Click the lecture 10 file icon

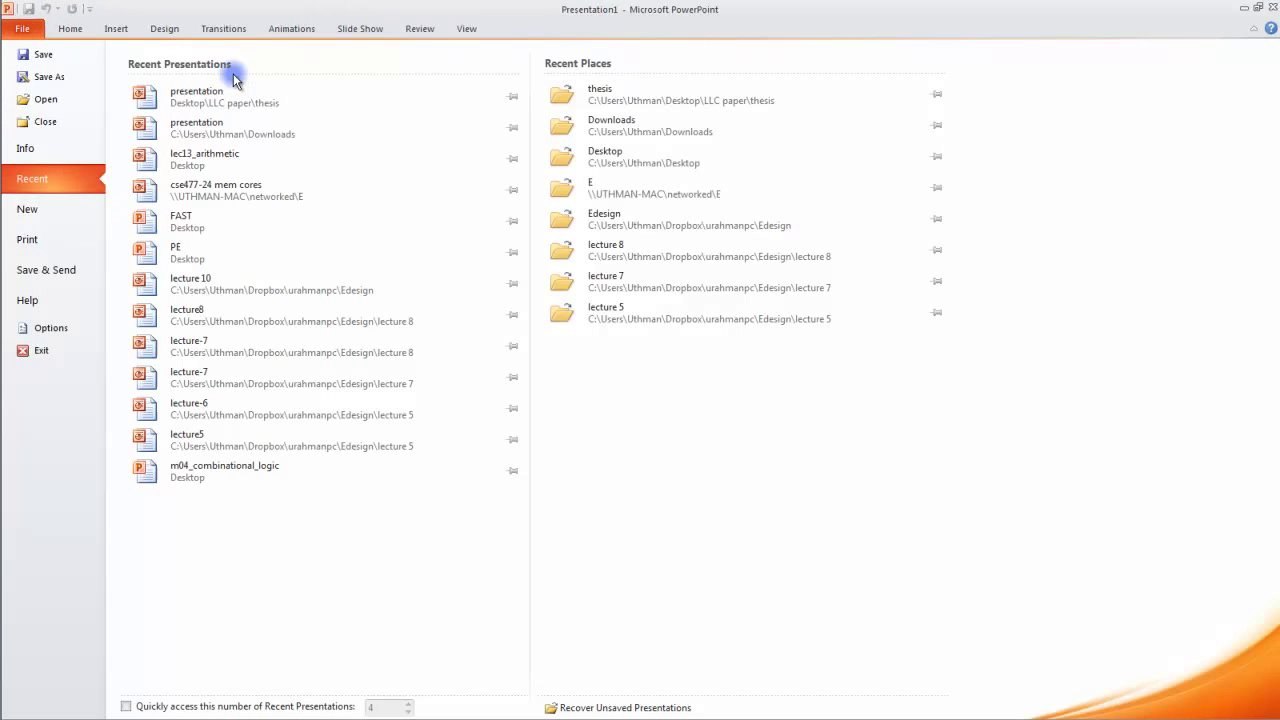click(x=145, y=284)
